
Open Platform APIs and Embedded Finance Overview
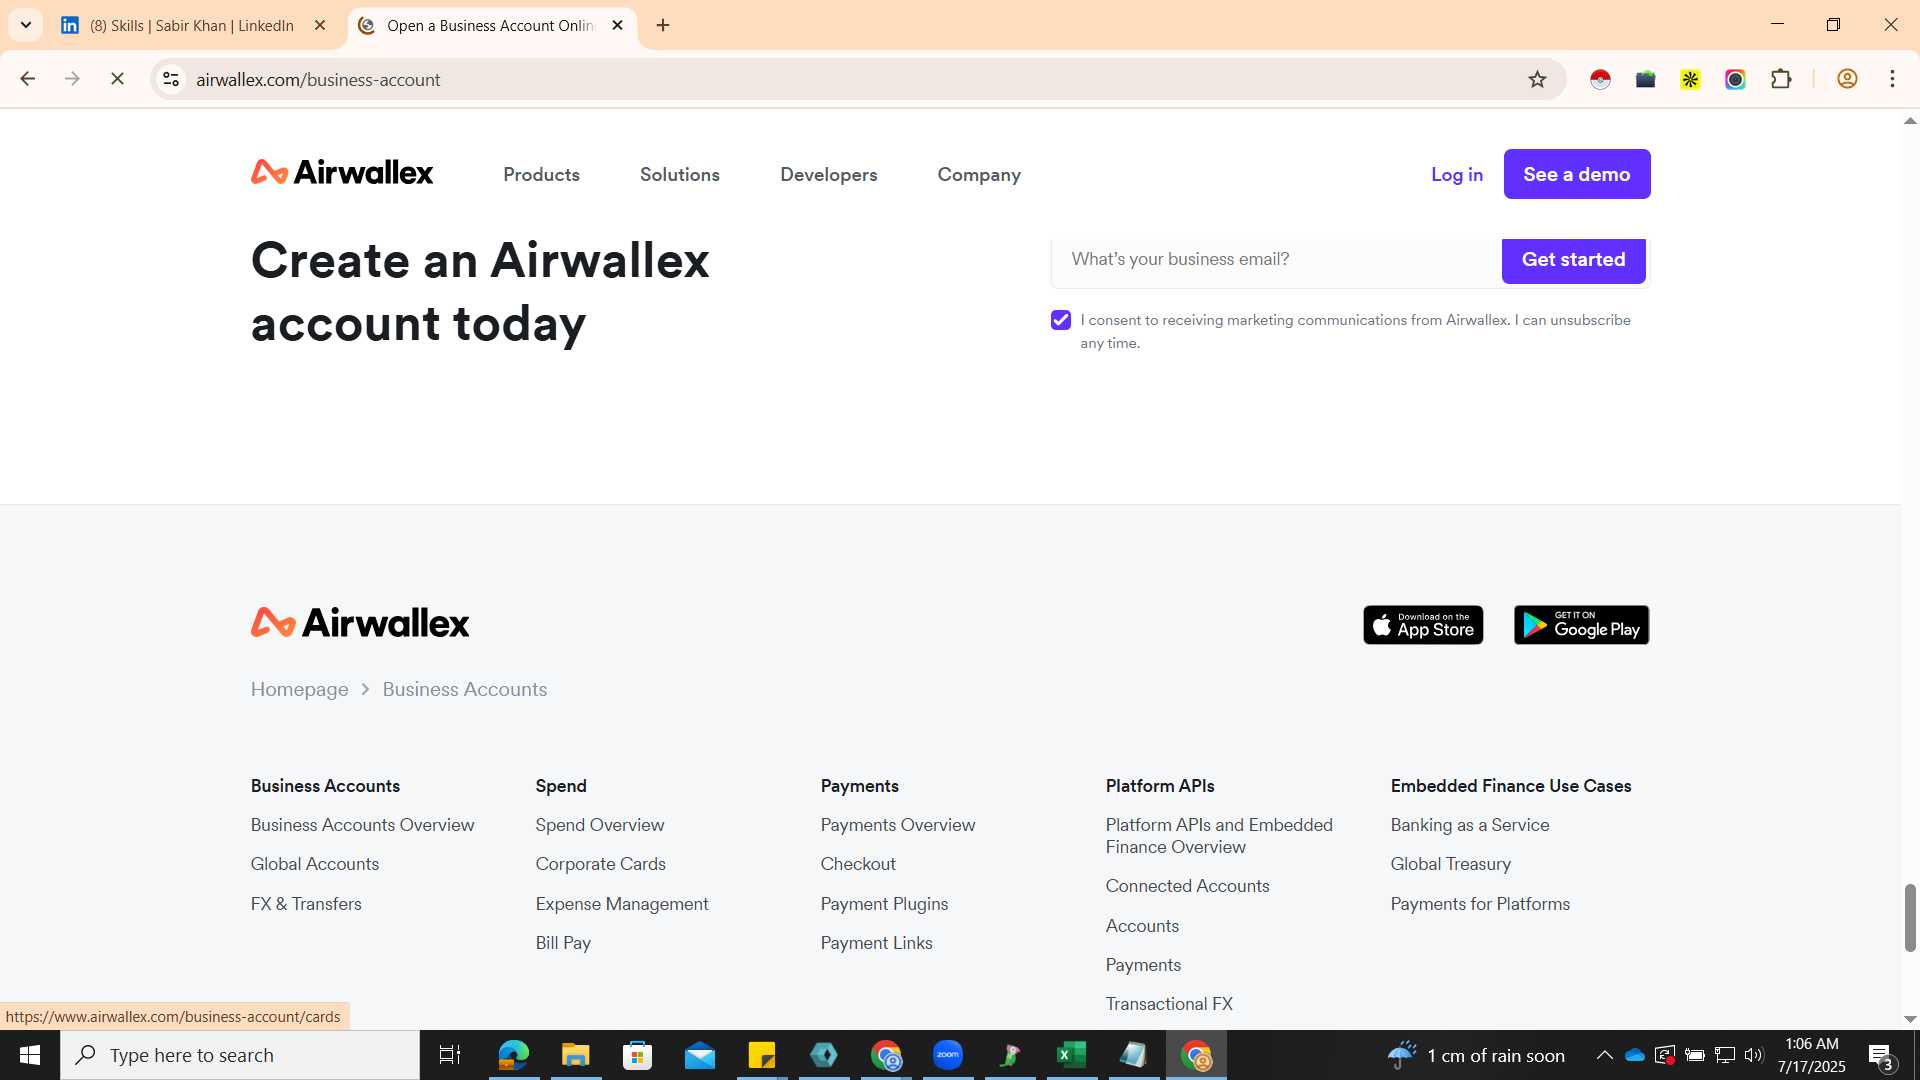click(x=1219, y=836)
